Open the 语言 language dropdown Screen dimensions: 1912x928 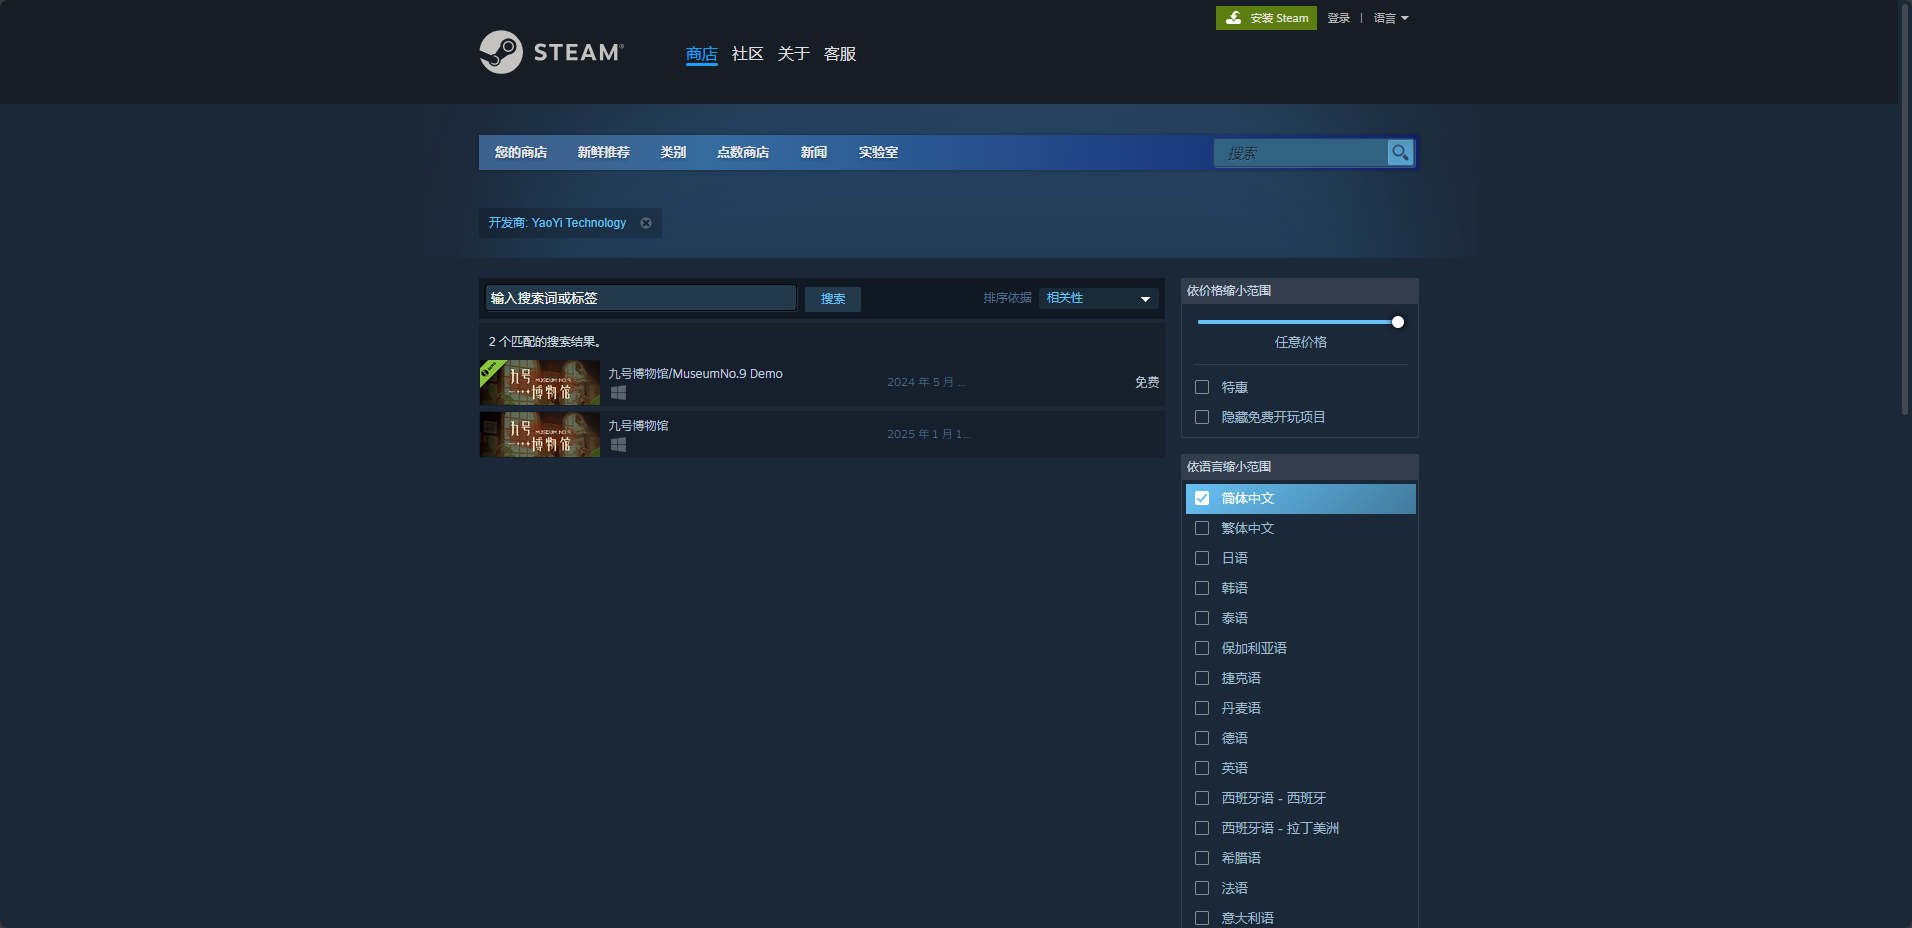click(1391, 18)
